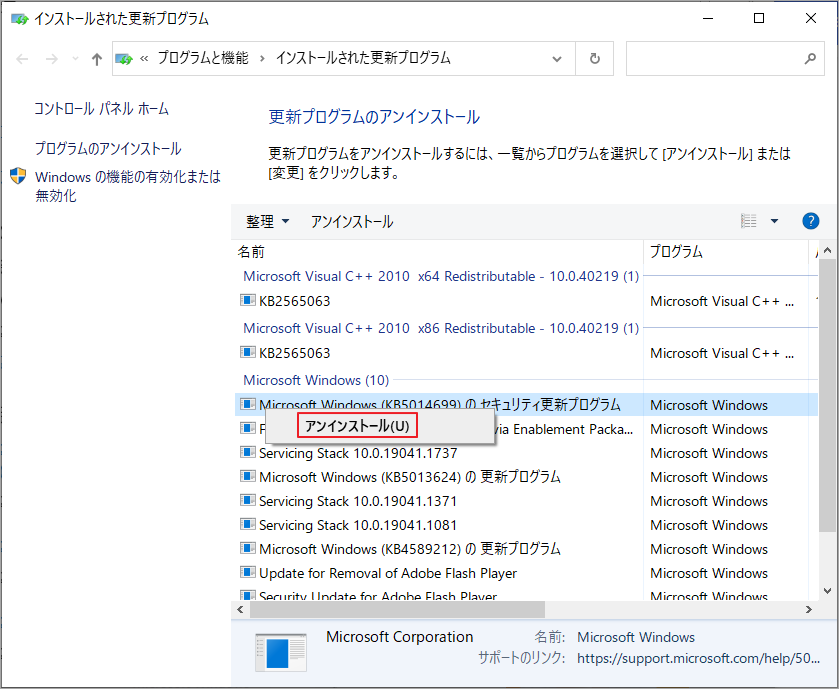
Task: Click the shield icon beside Windows features
Action: 18,176
